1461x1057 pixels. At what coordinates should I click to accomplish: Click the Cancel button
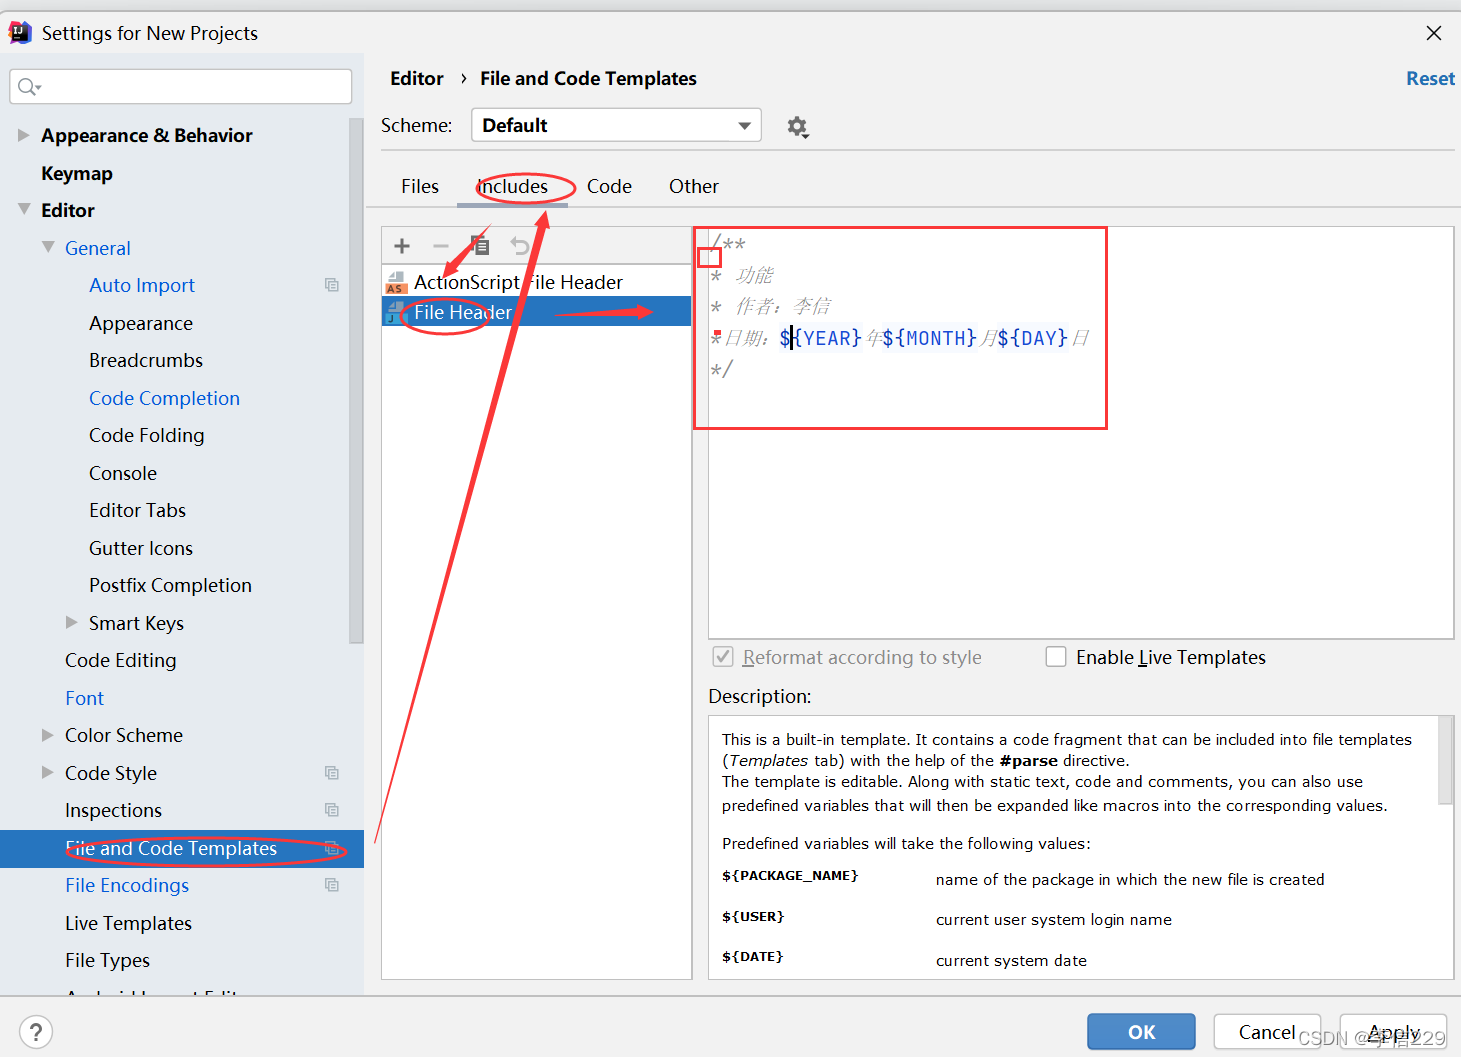click(x=1267, y=1032)
